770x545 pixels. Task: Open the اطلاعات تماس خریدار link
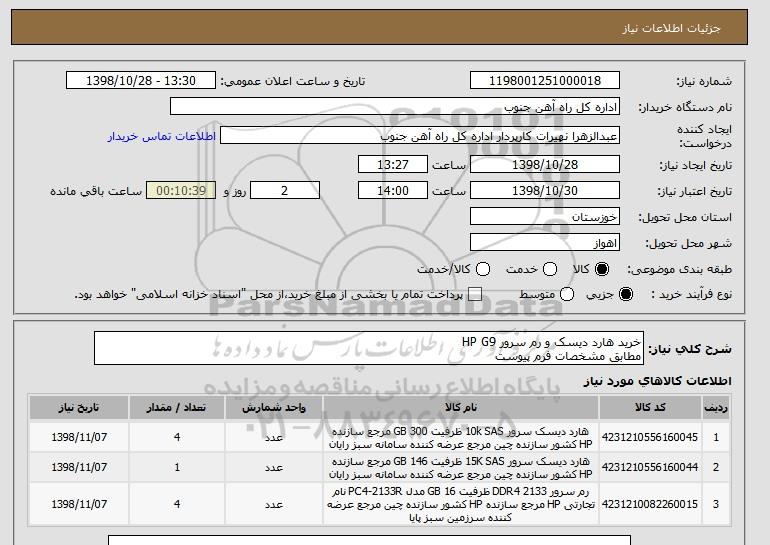tap(162, 136)
